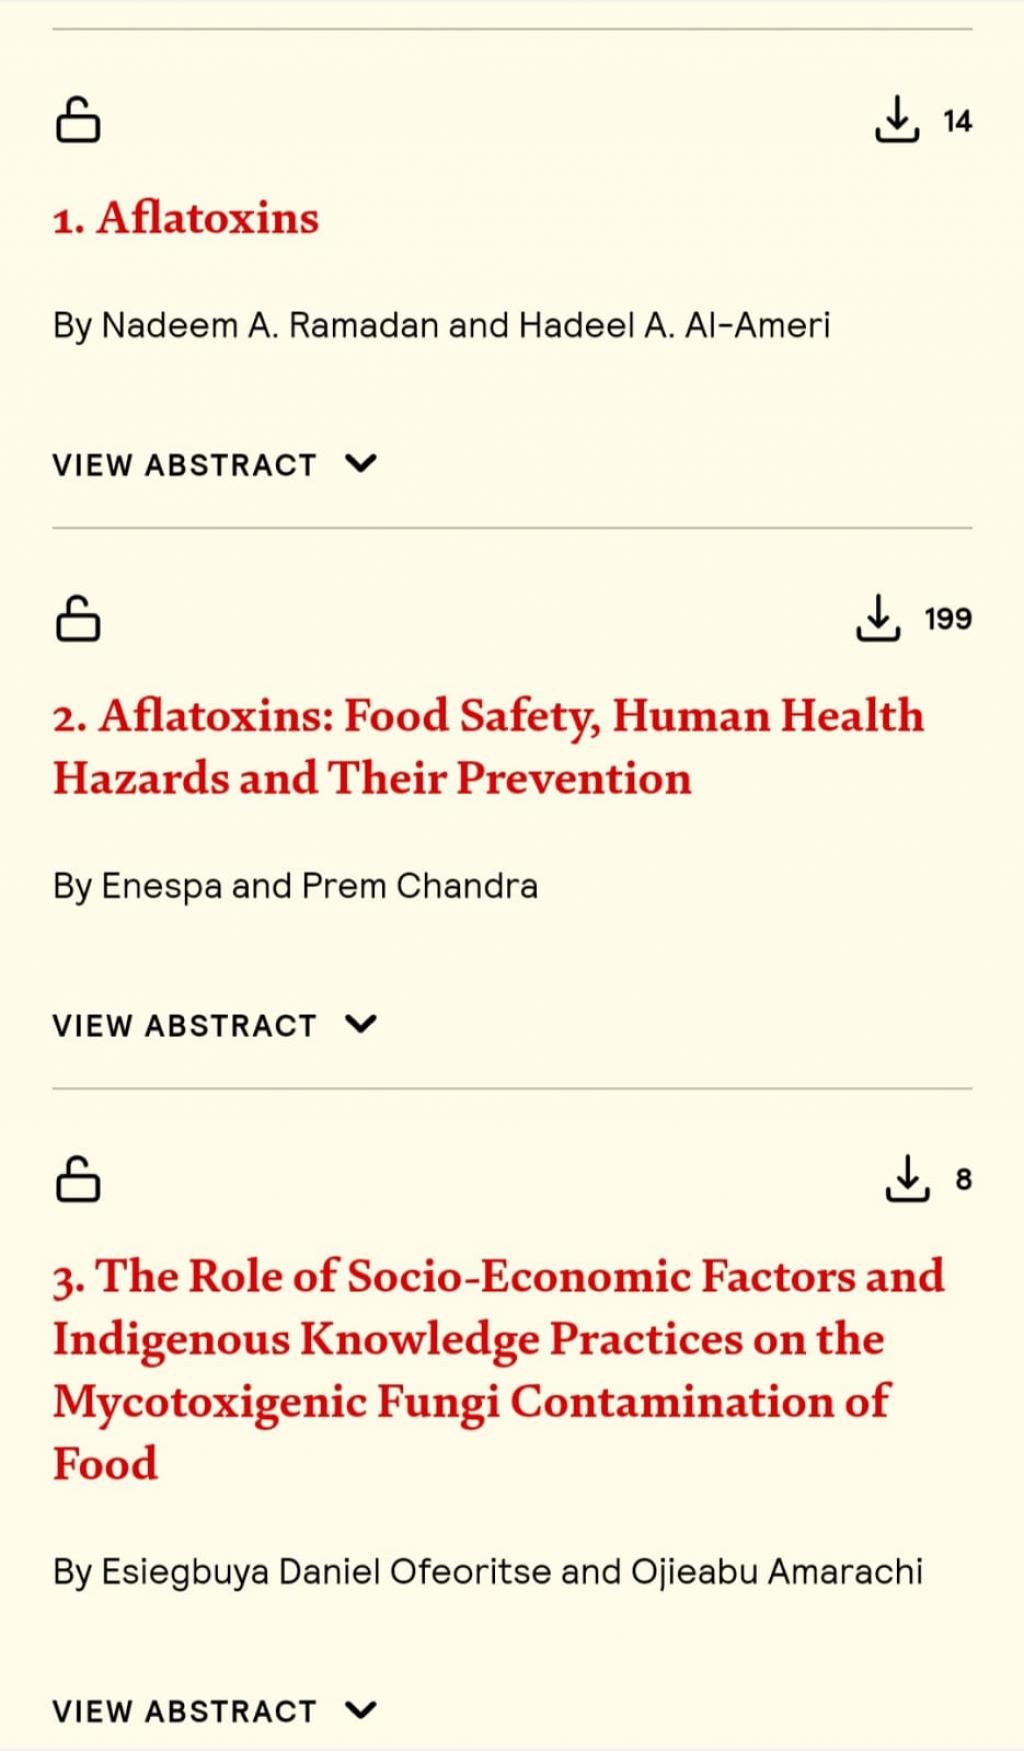Click the open-access lock icon for chapter 3
Viewport: 1024px width, 1752px height.
[77, 1178]
